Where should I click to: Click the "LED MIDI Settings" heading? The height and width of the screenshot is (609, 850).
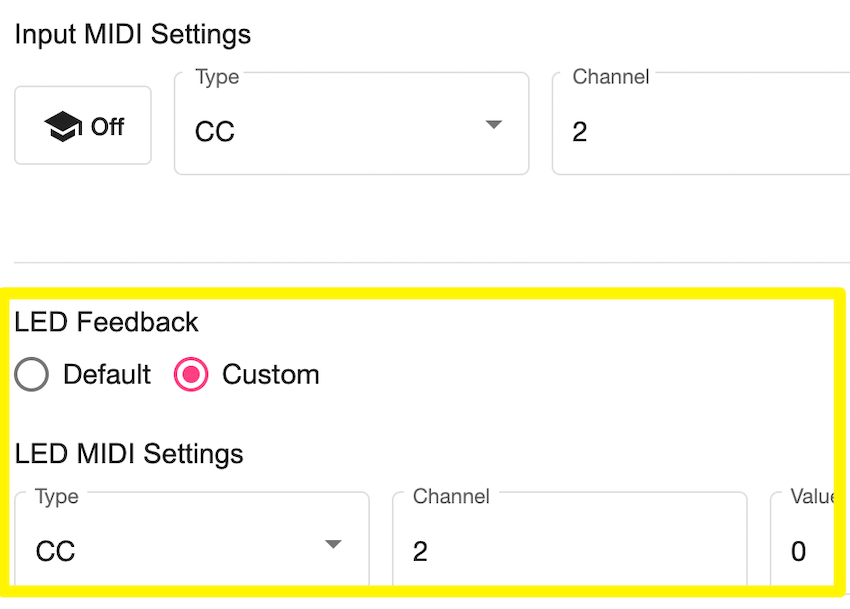129,454
